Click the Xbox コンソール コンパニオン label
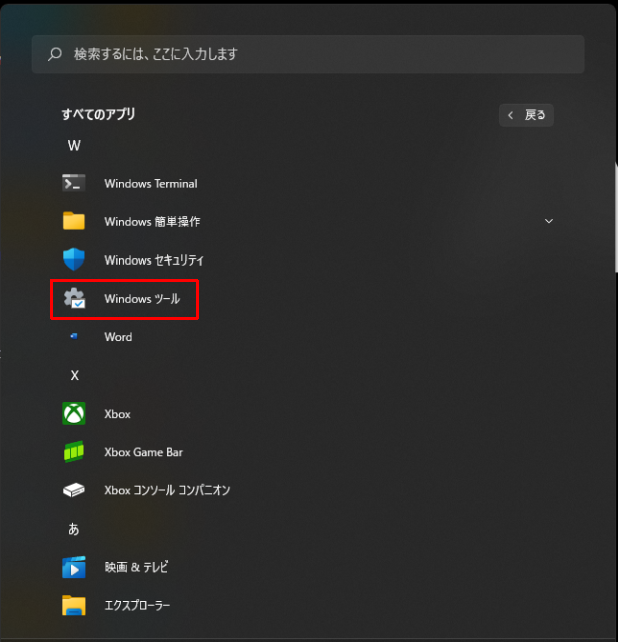This screenshot has height=642, width=618. (167, 490)
